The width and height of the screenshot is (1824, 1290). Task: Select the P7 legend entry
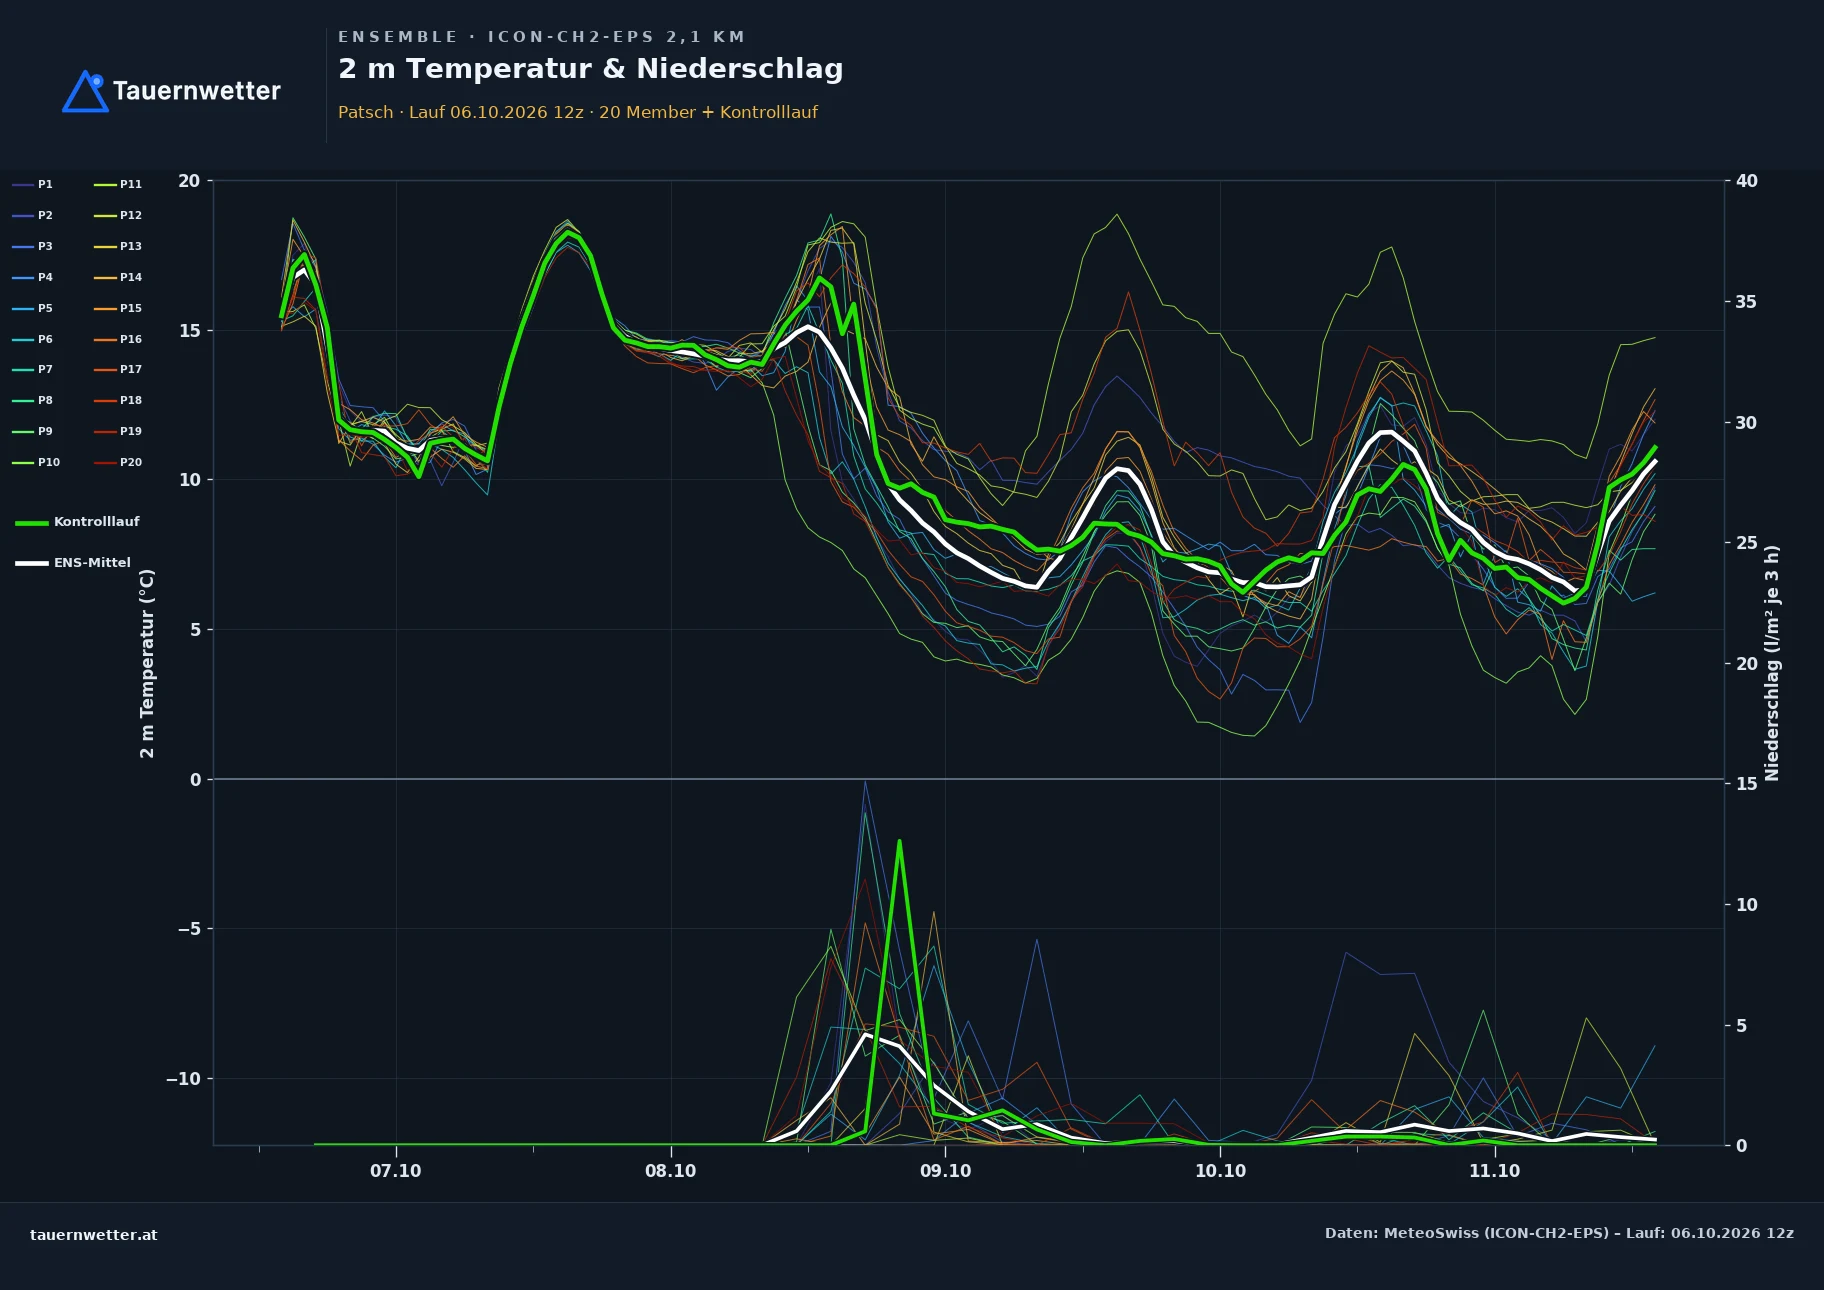[32, 369]
